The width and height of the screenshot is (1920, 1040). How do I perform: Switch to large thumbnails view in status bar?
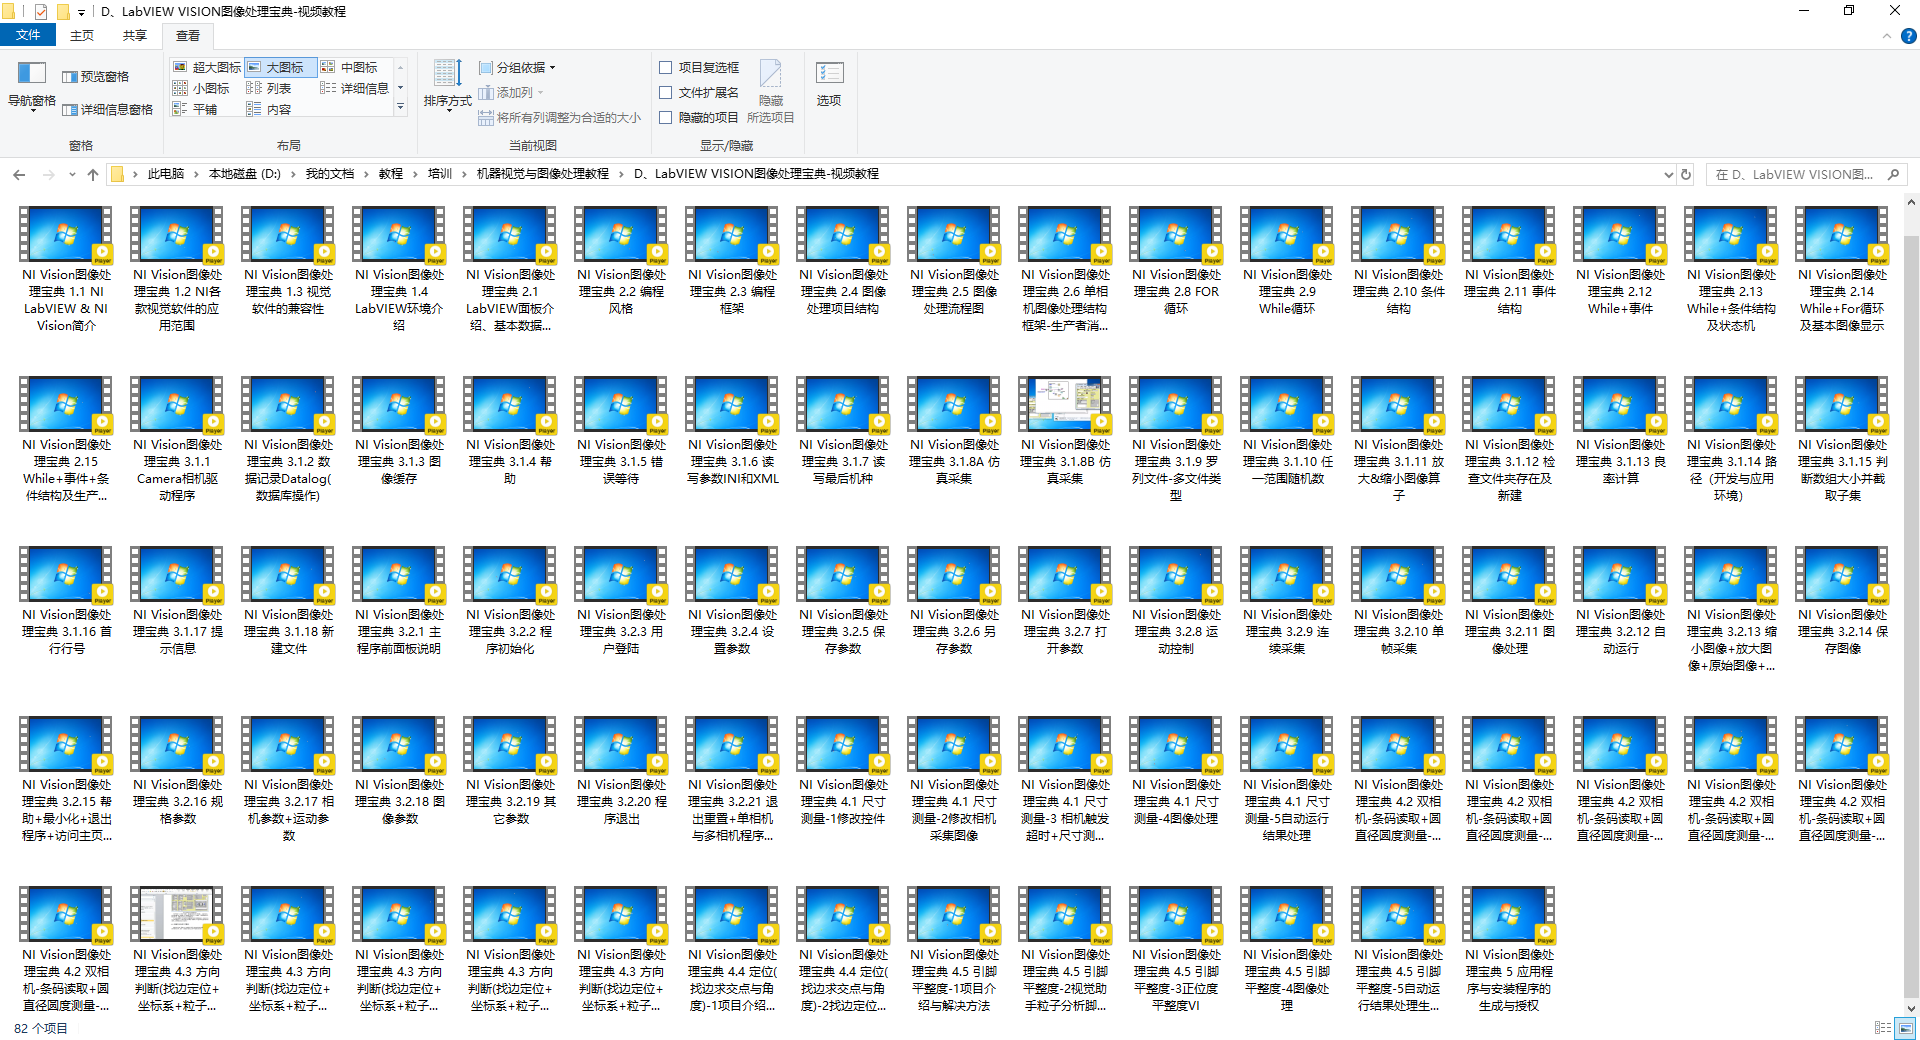click(x=1905, y=1028)
